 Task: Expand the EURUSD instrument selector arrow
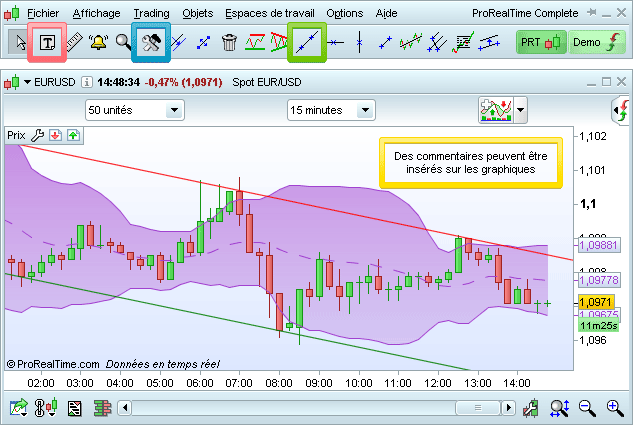click(27, 82)
